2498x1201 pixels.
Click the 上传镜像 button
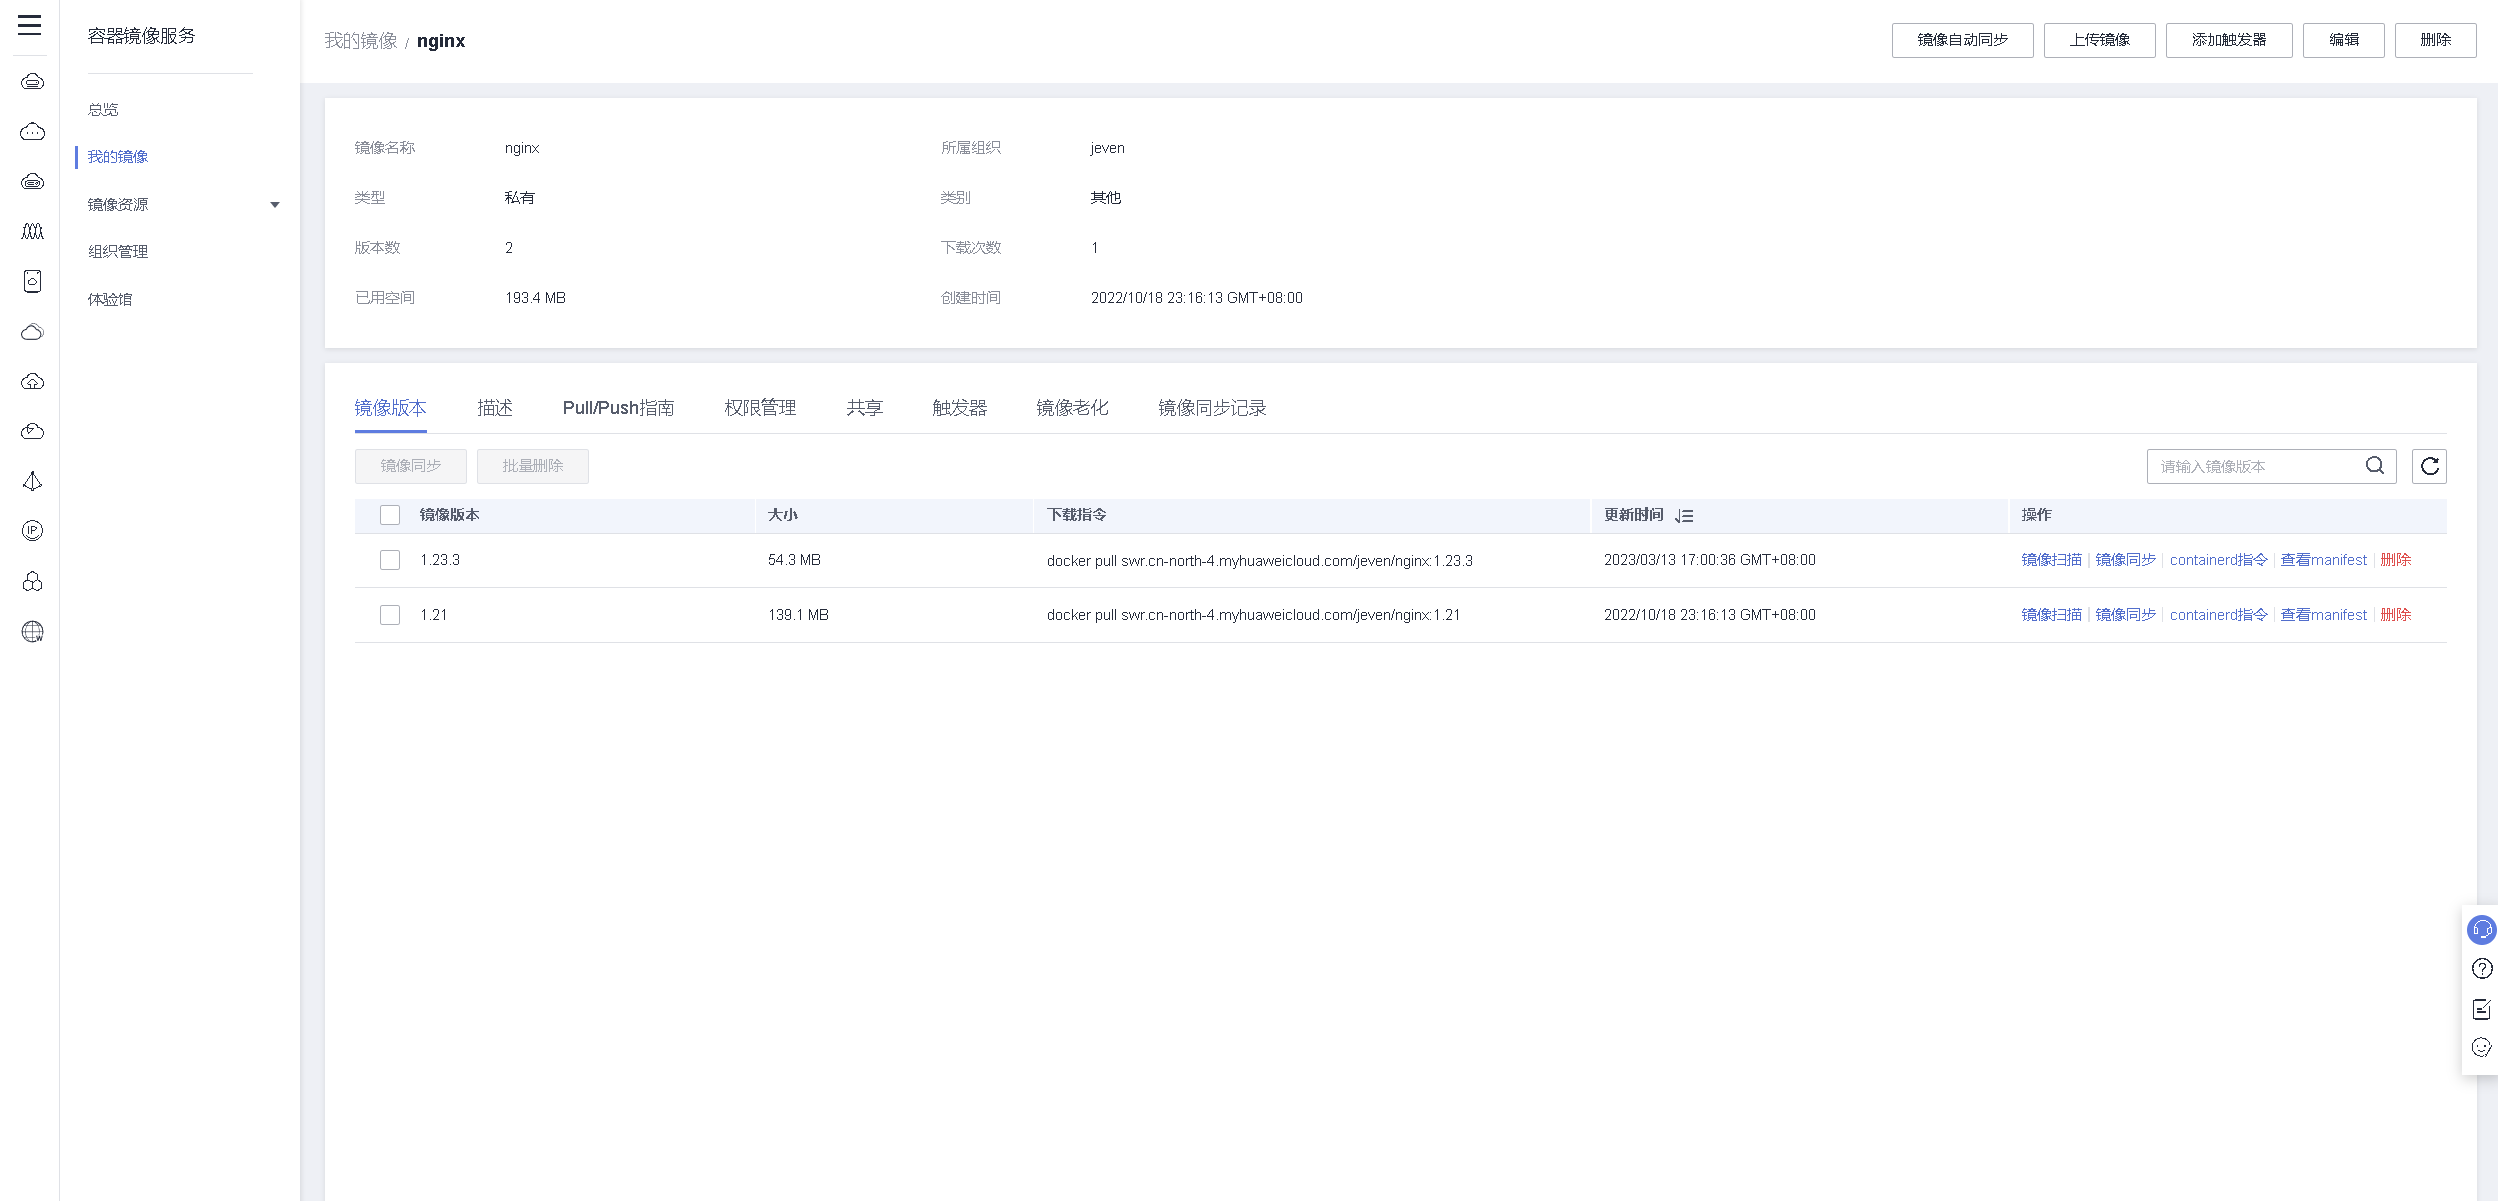click(x=2099, y=40)
